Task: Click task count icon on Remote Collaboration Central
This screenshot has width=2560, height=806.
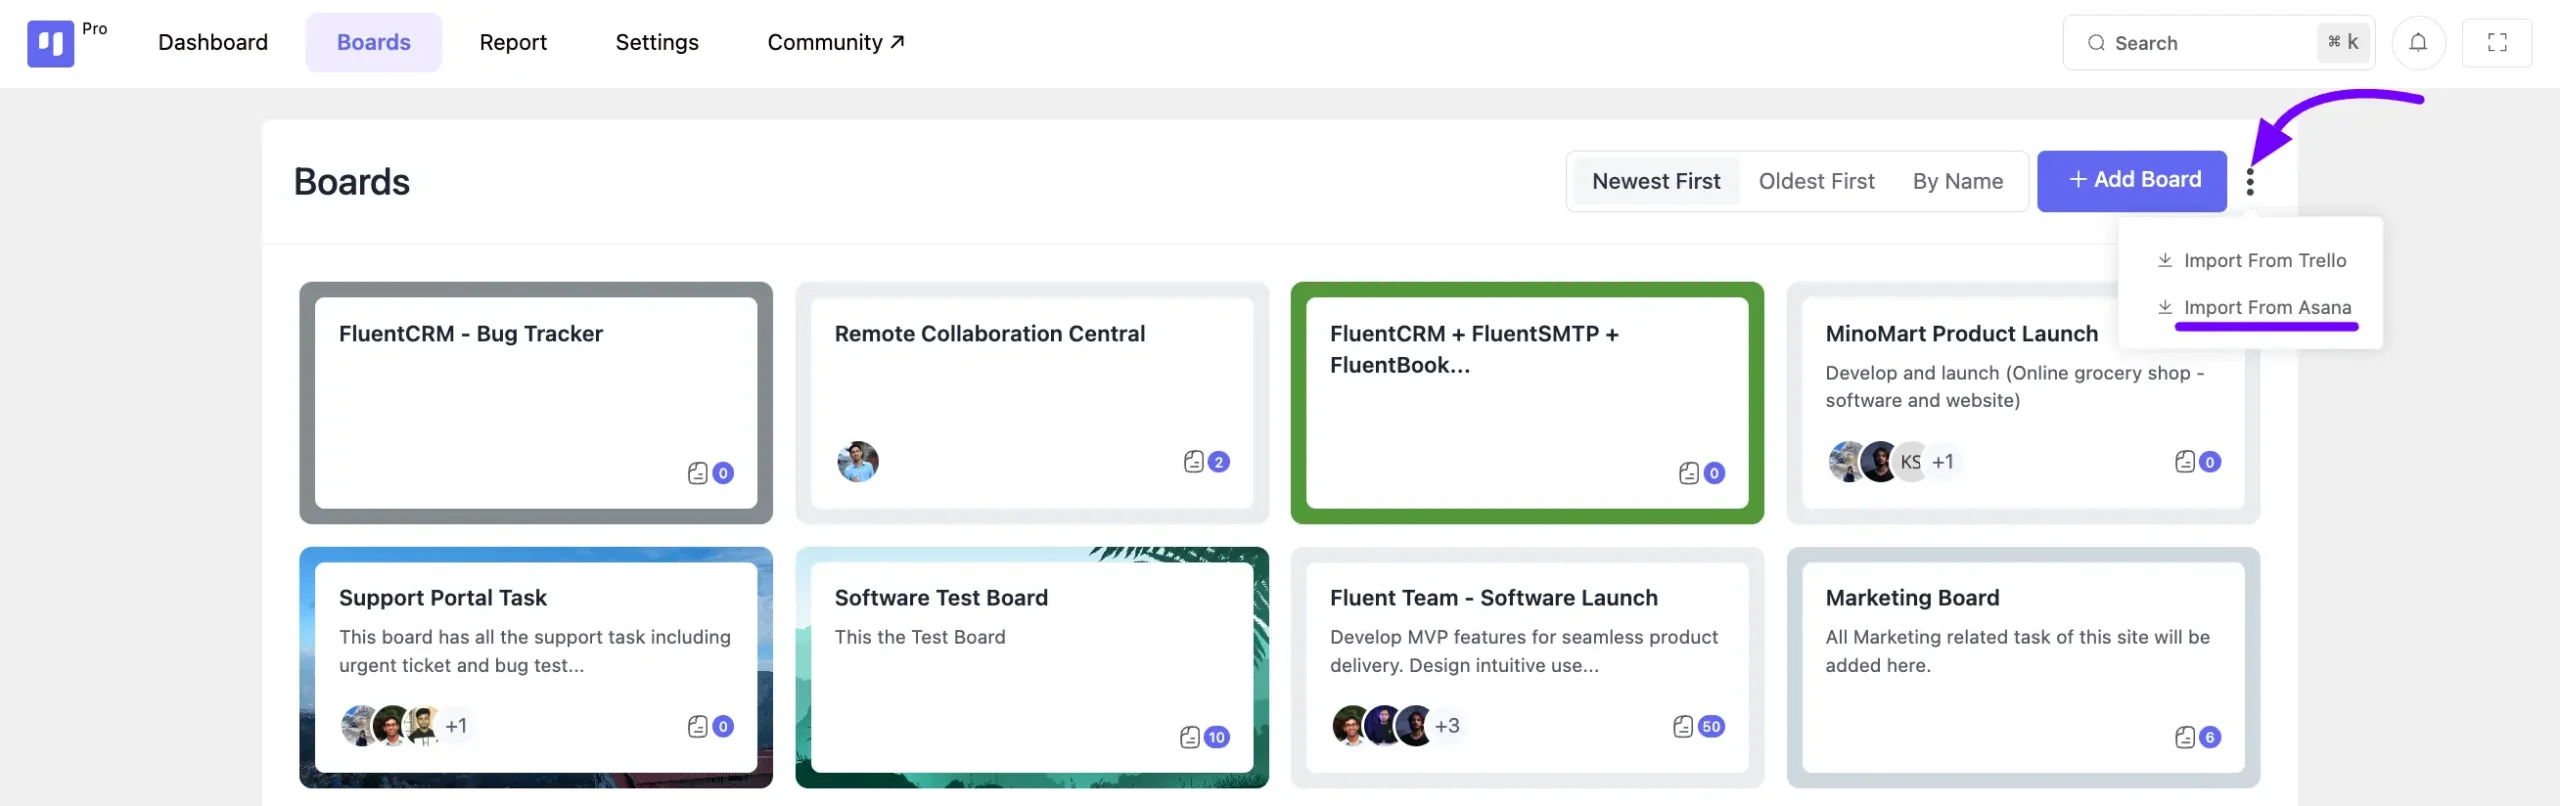Action: tap(1194, 461)
